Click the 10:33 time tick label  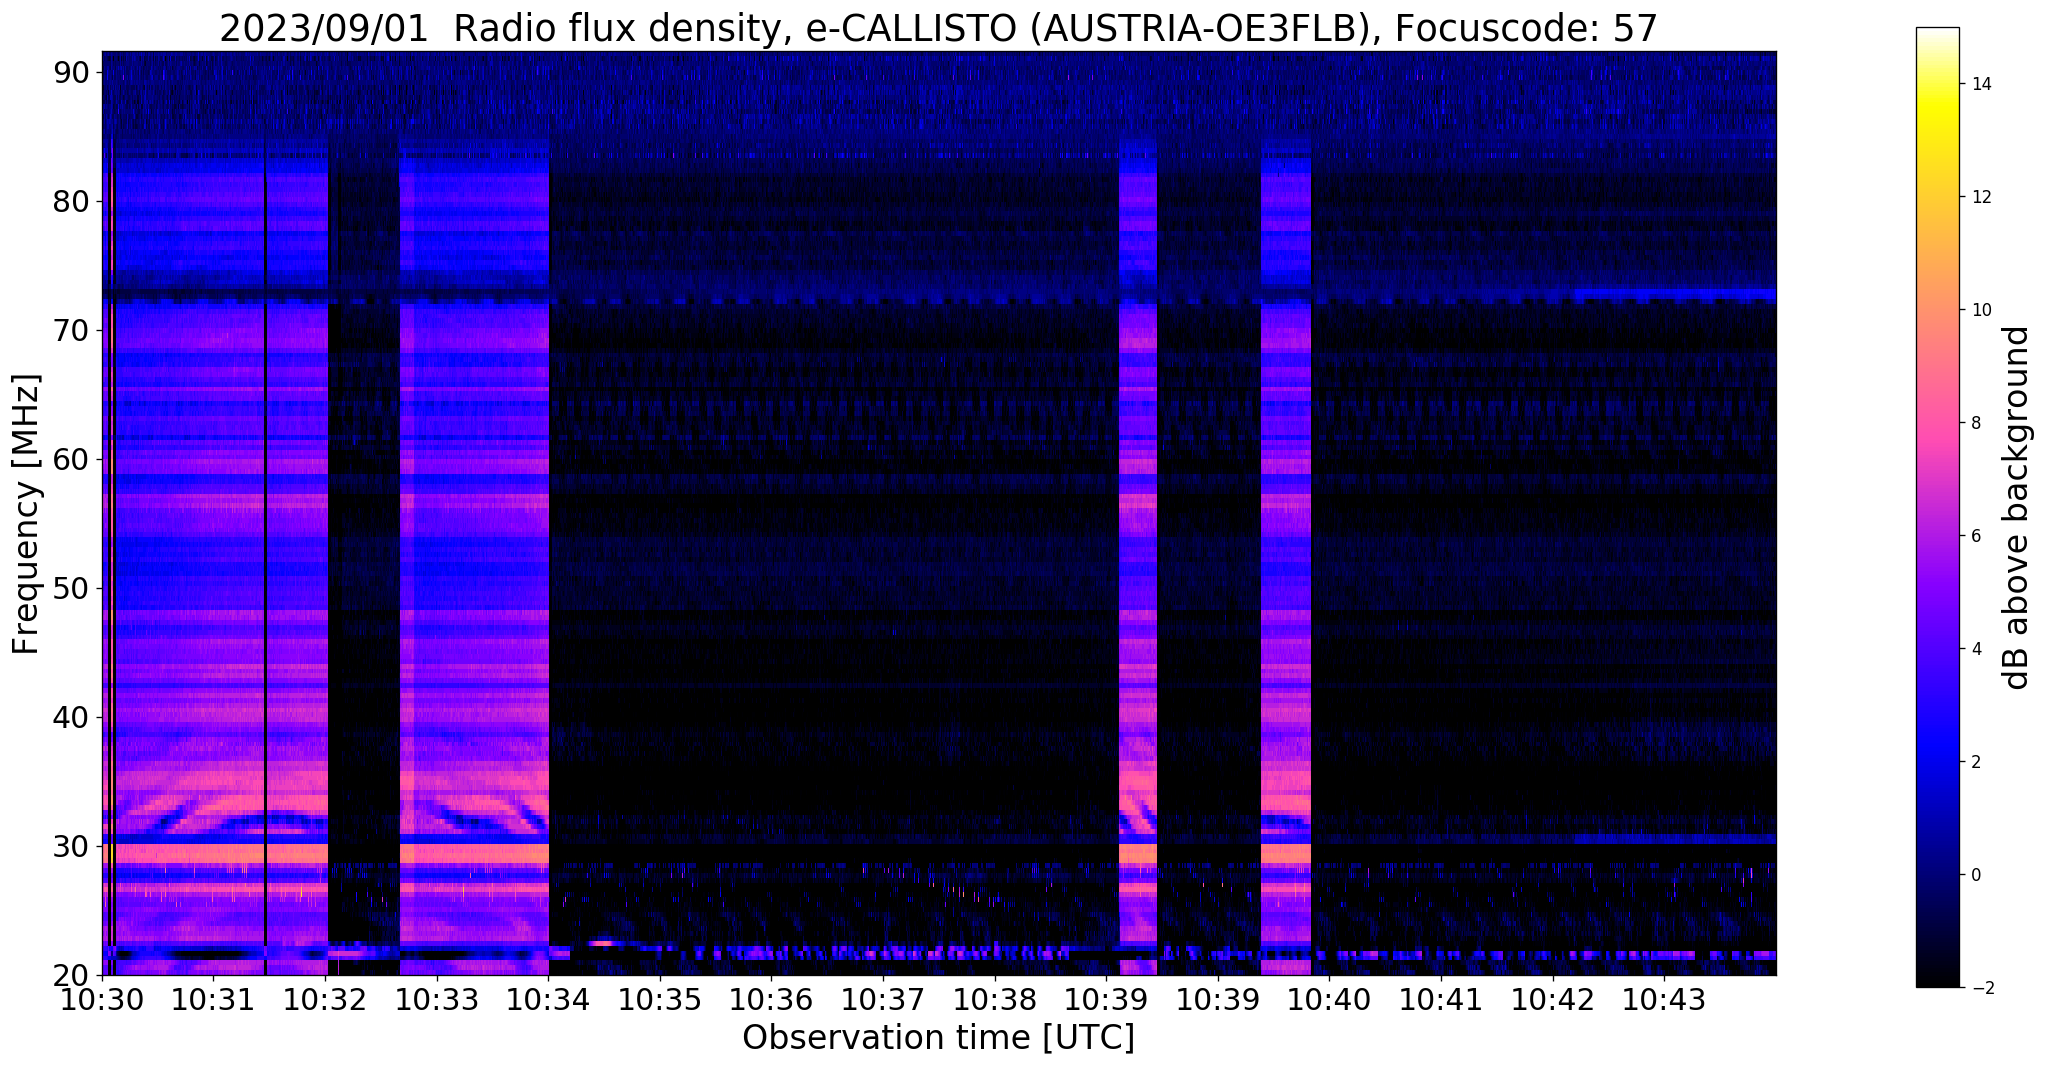pos(437,1000)
